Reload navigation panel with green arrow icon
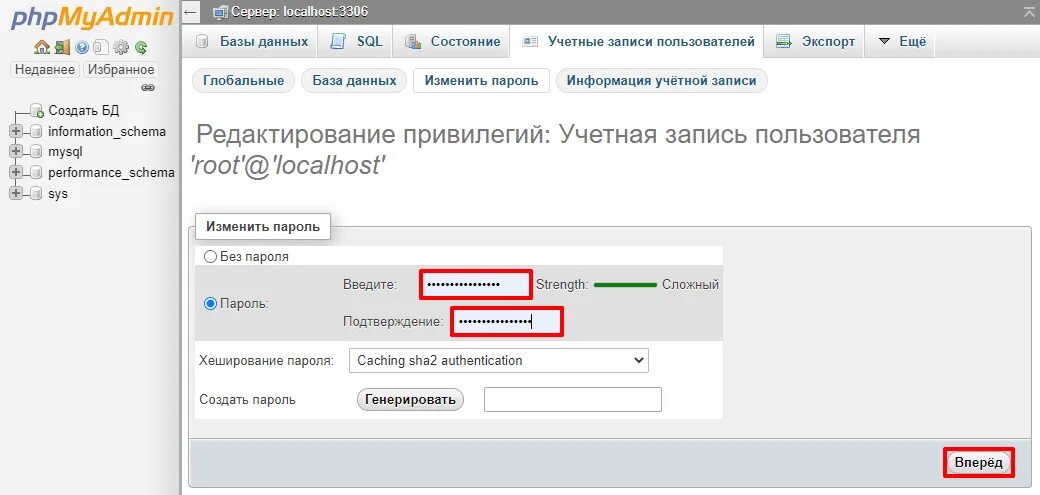This screenshot has height=495, width=1040. (x=141, y=48)
